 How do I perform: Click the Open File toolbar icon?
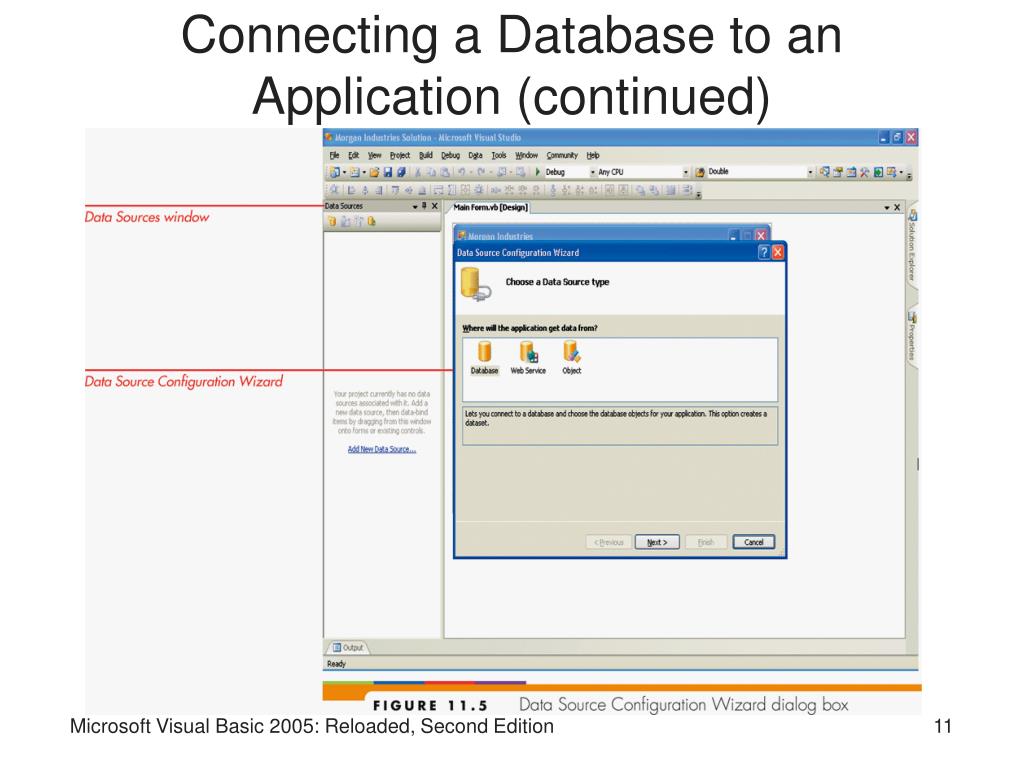click(374, 172)
